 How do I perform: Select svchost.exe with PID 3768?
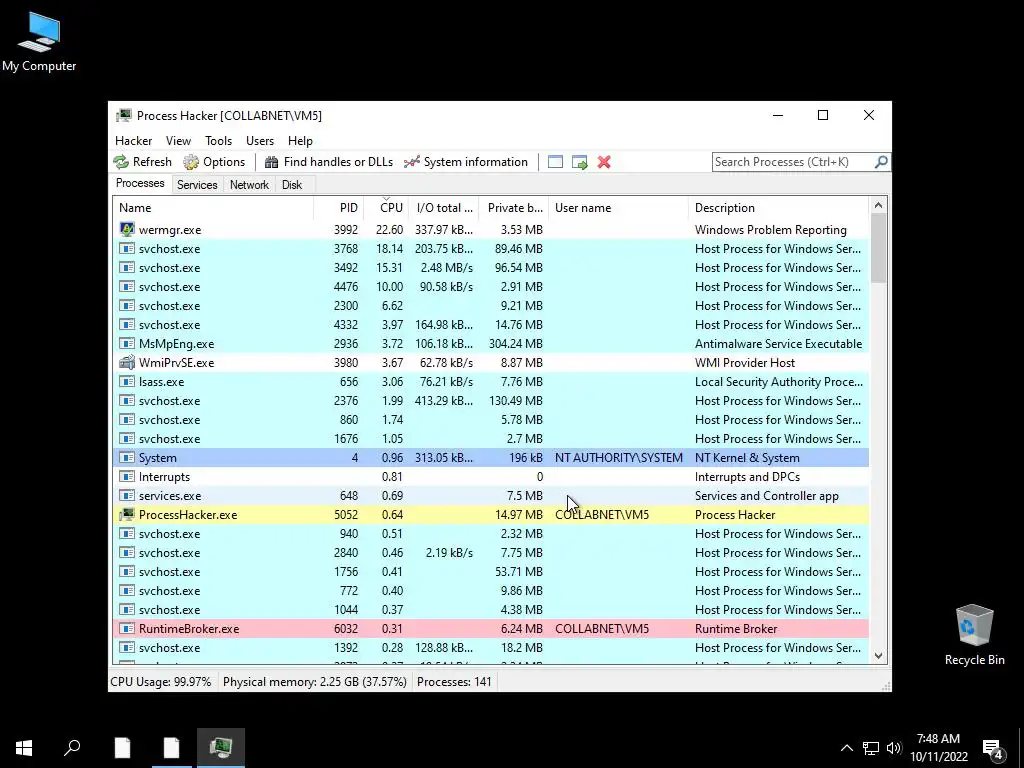coord(490,249)
